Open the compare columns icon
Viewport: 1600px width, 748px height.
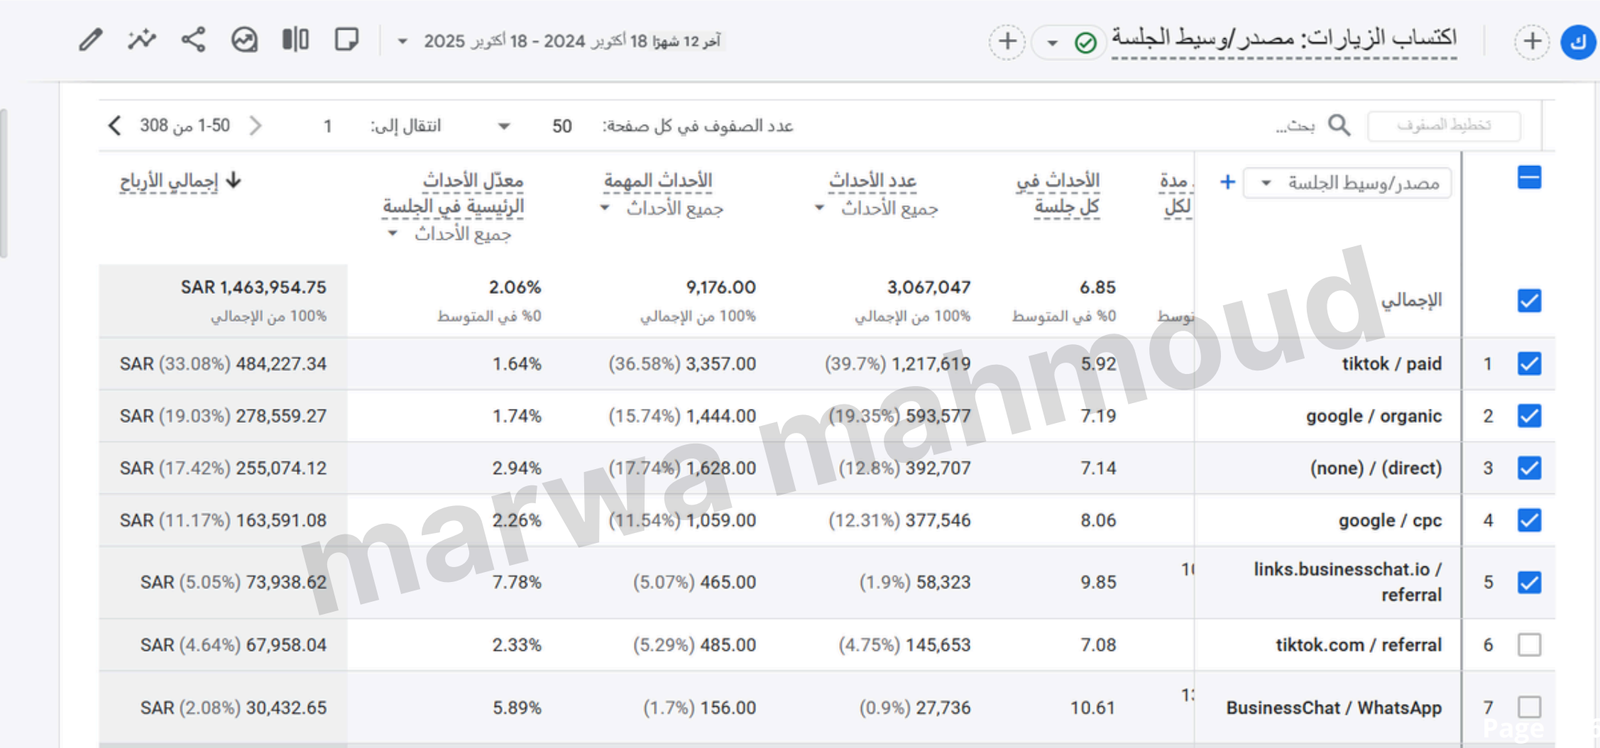(295, 40)
